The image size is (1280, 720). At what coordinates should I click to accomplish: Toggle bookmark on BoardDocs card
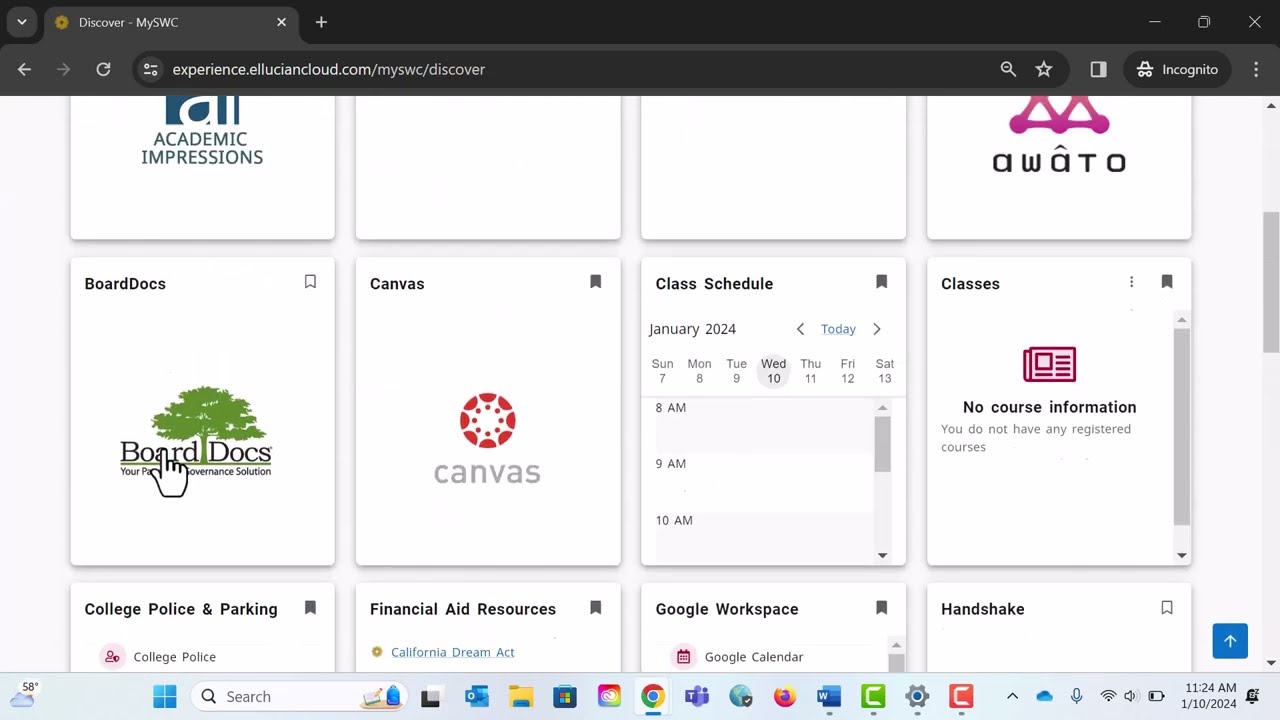(x=310, y=282)
